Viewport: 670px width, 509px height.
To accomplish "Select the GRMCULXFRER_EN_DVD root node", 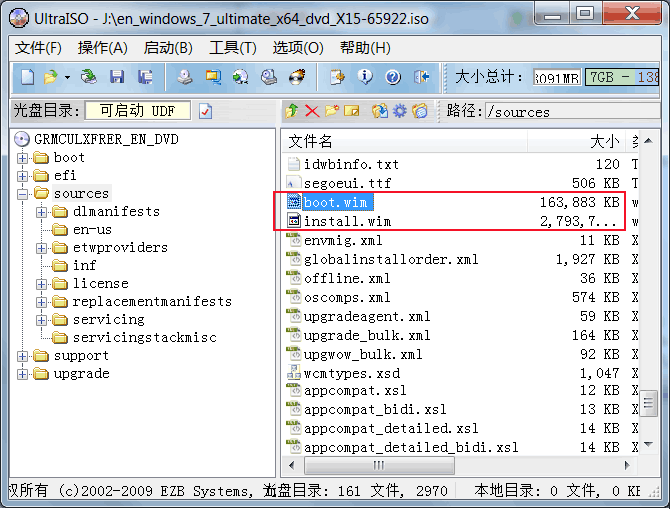I will coord(106,139).
